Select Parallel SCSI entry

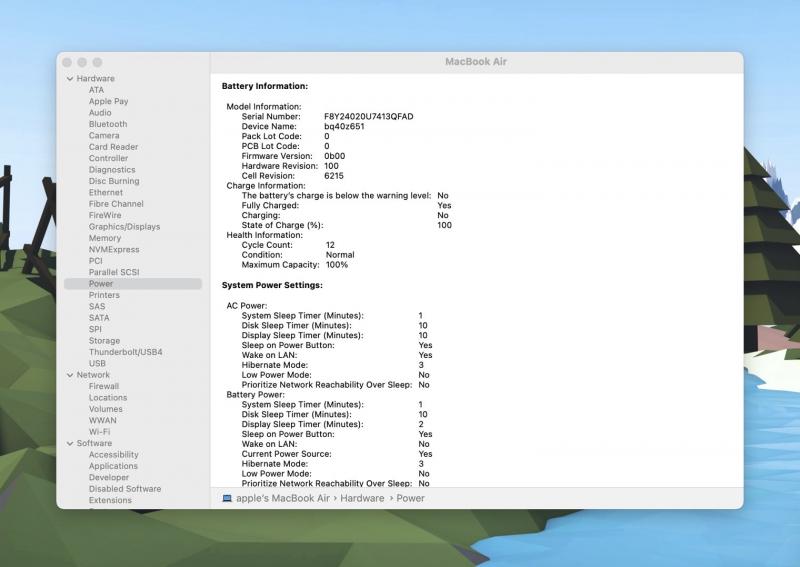114,272
